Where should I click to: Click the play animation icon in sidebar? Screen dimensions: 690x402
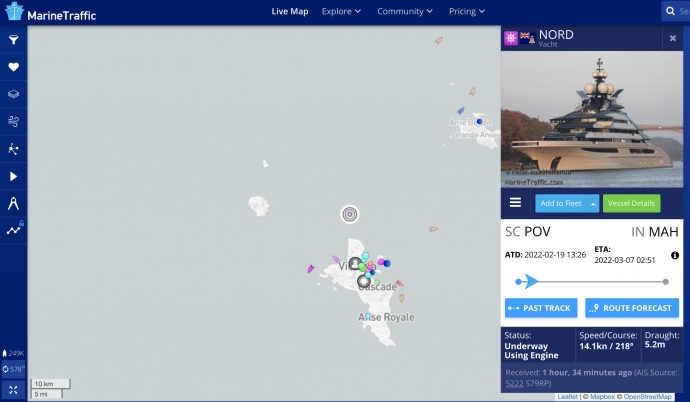(x=14, y=176)
